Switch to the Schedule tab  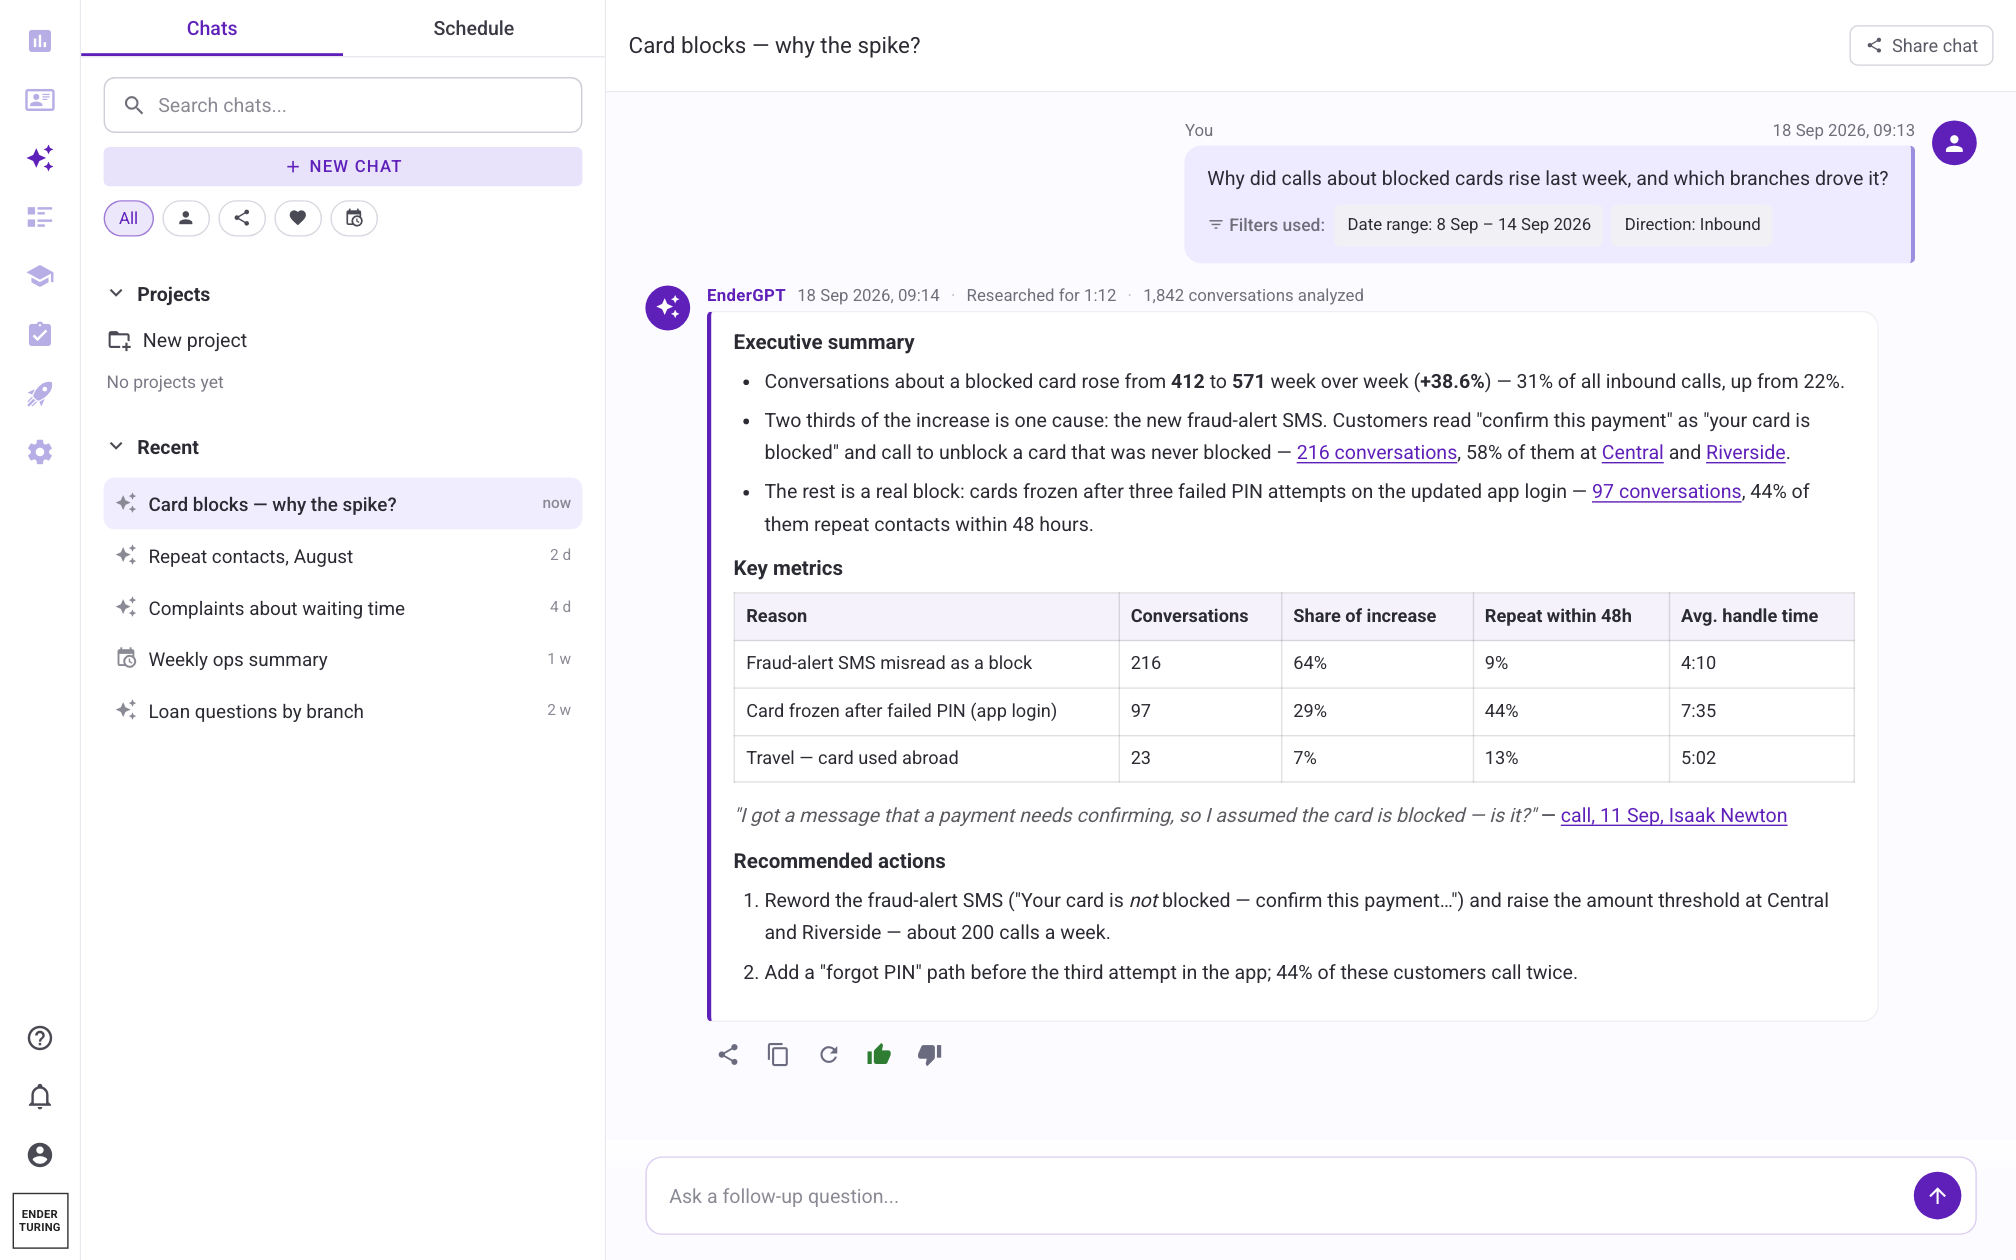(474, 28)
